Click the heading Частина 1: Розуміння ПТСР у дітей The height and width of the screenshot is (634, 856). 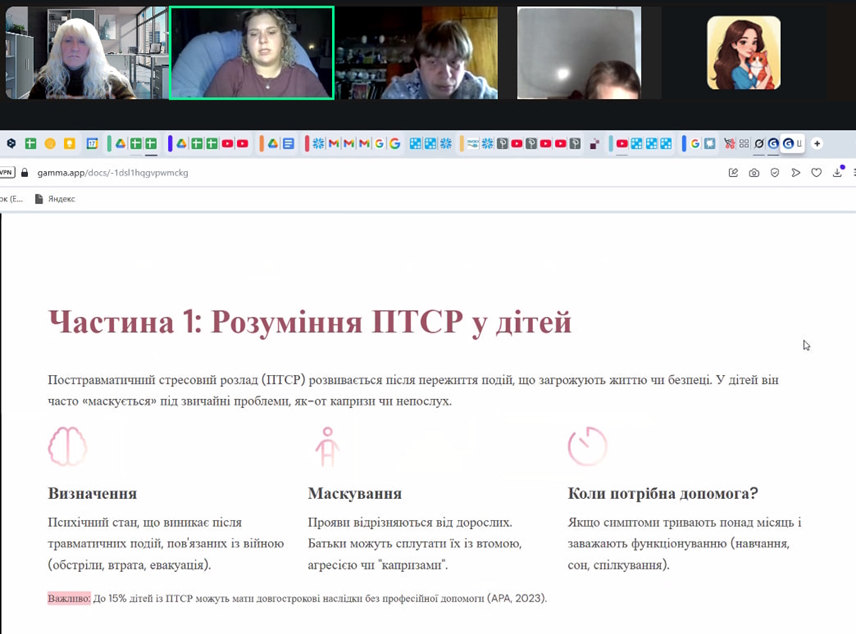click(309, 322)
